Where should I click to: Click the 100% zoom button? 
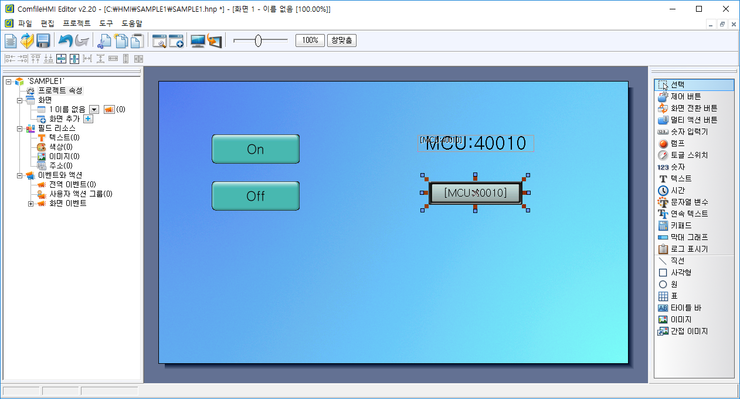(310, 41)
